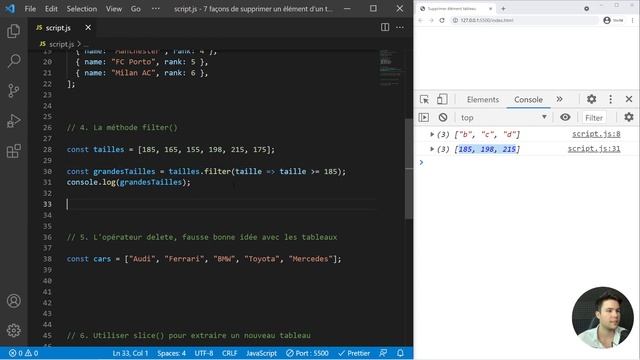Close the script.js tab

pyautogui.click(x=88, y=27)
